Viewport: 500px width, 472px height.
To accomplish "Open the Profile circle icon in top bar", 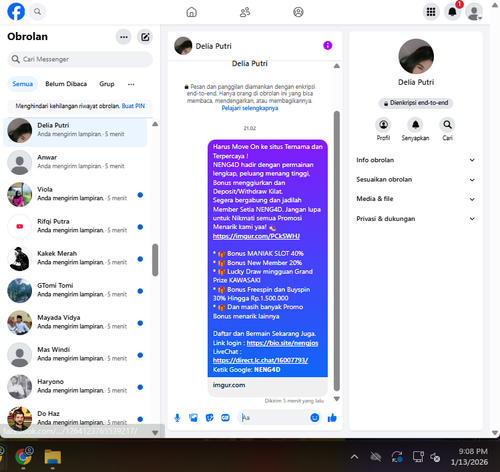I will coord(298,12).
